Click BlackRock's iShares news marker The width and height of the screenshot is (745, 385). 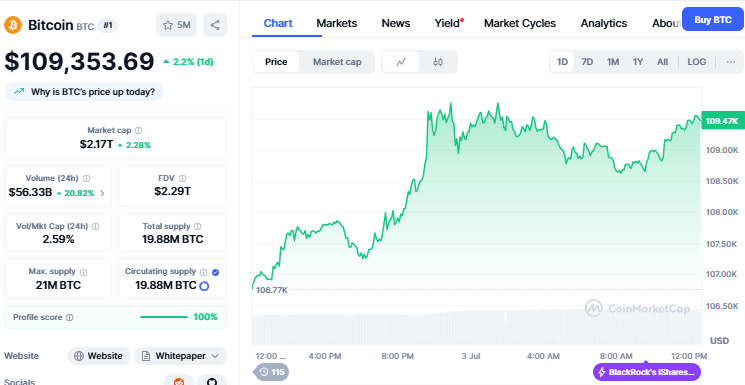[647, 372]
